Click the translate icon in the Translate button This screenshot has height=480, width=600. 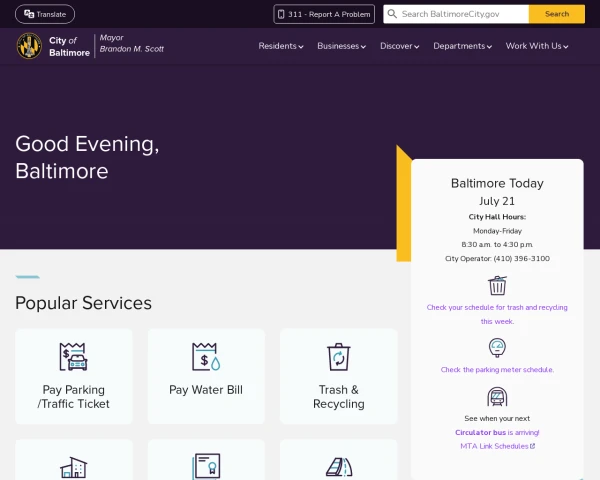tap(29, 14)
